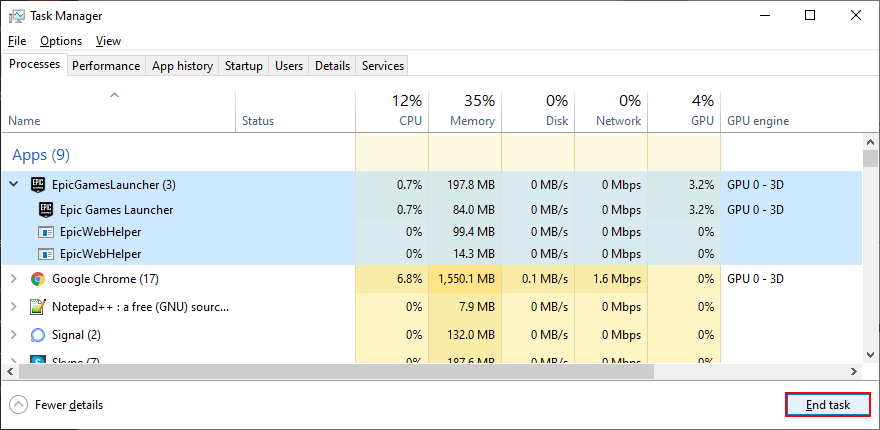Viewport: 880px width, 430px height.
Task: Click the Fewer details arrow icon
Action: pos(19,405)
